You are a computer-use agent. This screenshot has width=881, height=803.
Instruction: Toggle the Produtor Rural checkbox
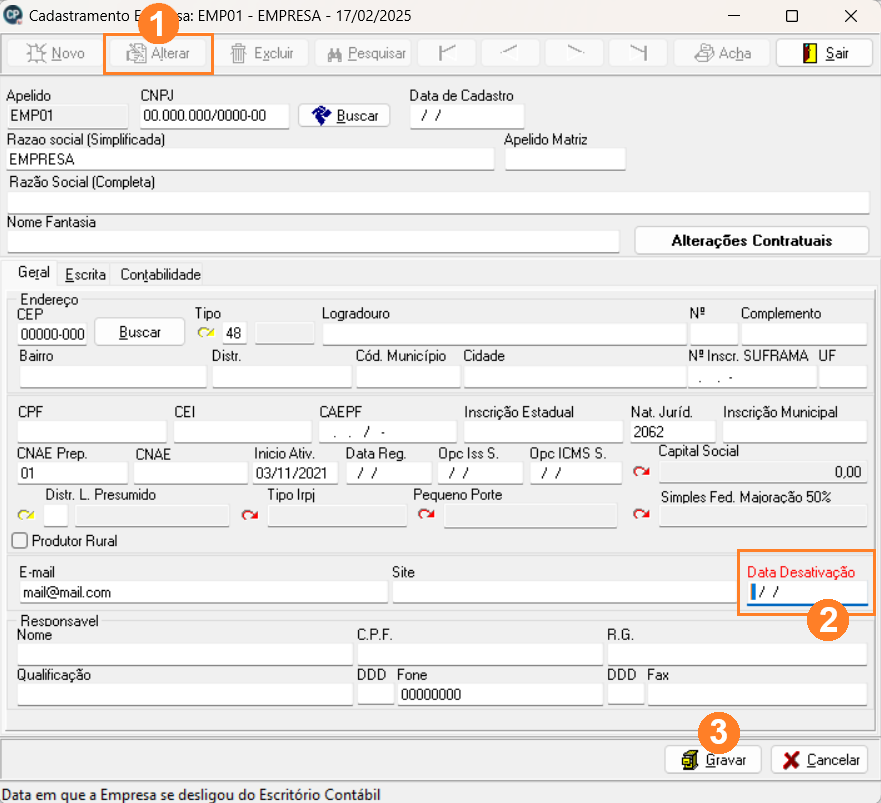click(20, 541)
